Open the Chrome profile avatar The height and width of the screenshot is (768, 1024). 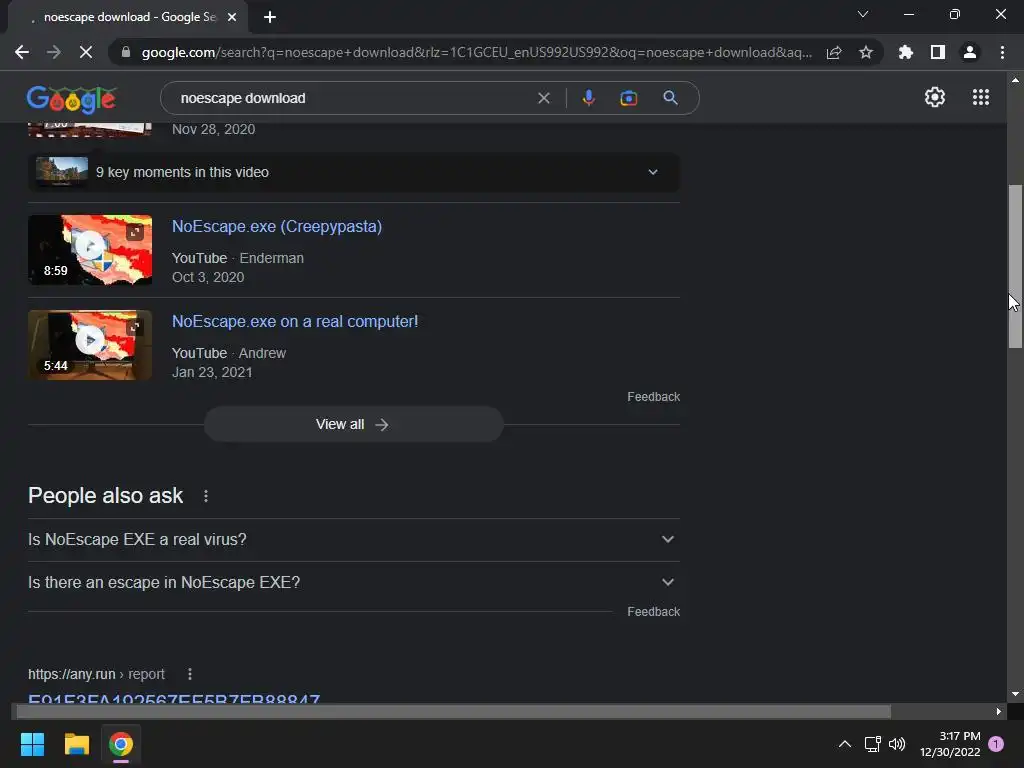point(970,52)
